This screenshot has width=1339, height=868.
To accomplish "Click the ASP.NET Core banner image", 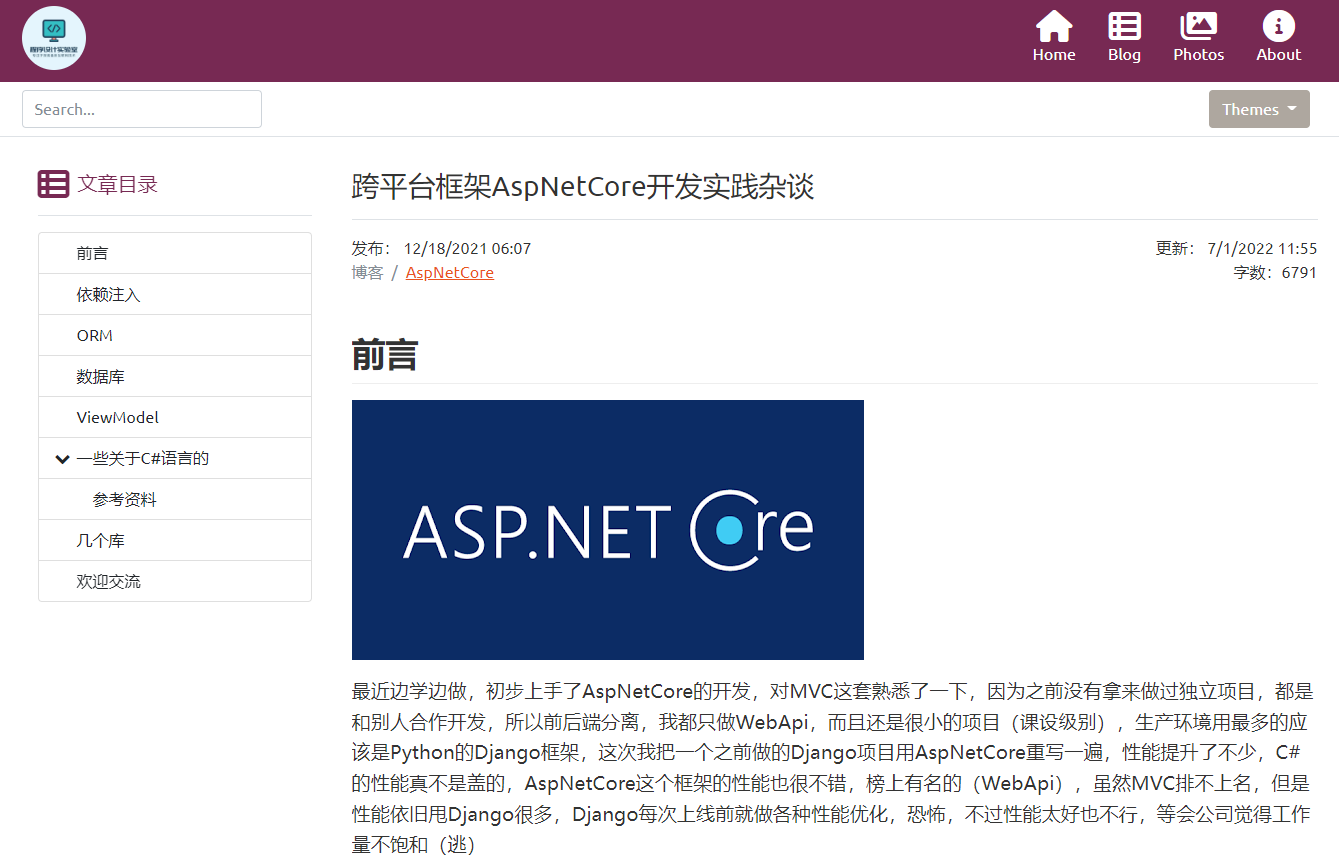I will point(608,530).
